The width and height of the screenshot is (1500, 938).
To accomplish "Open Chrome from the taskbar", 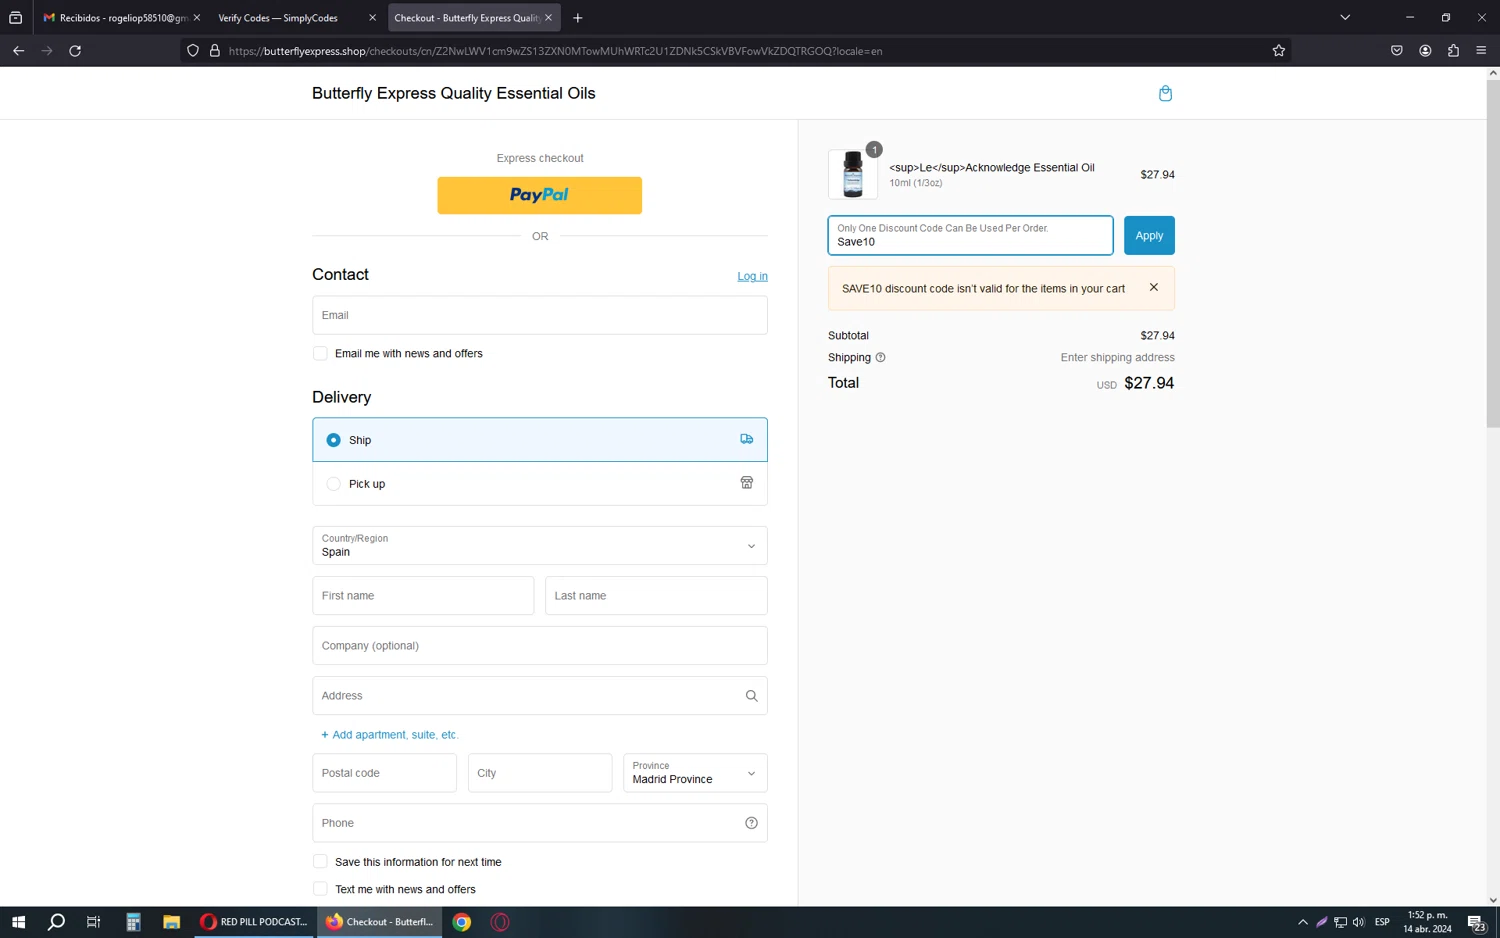I will 461,922.
